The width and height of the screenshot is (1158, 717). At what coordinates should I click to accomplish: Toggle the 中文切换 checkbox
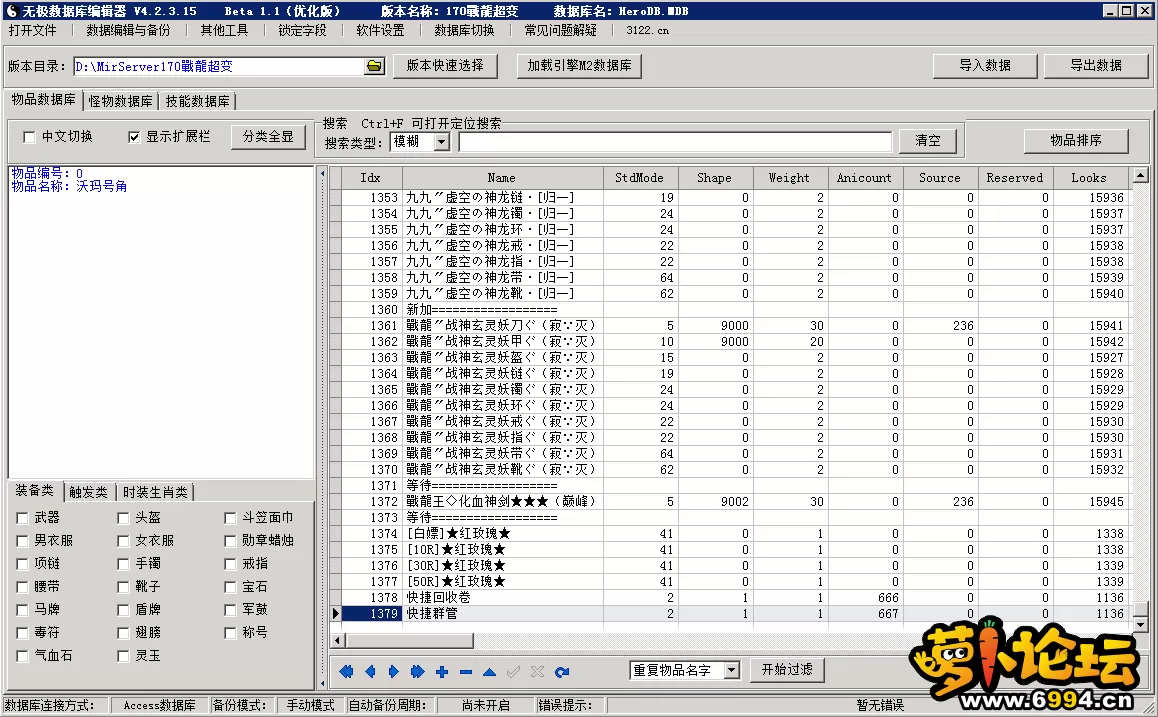(x=30, y=137)
